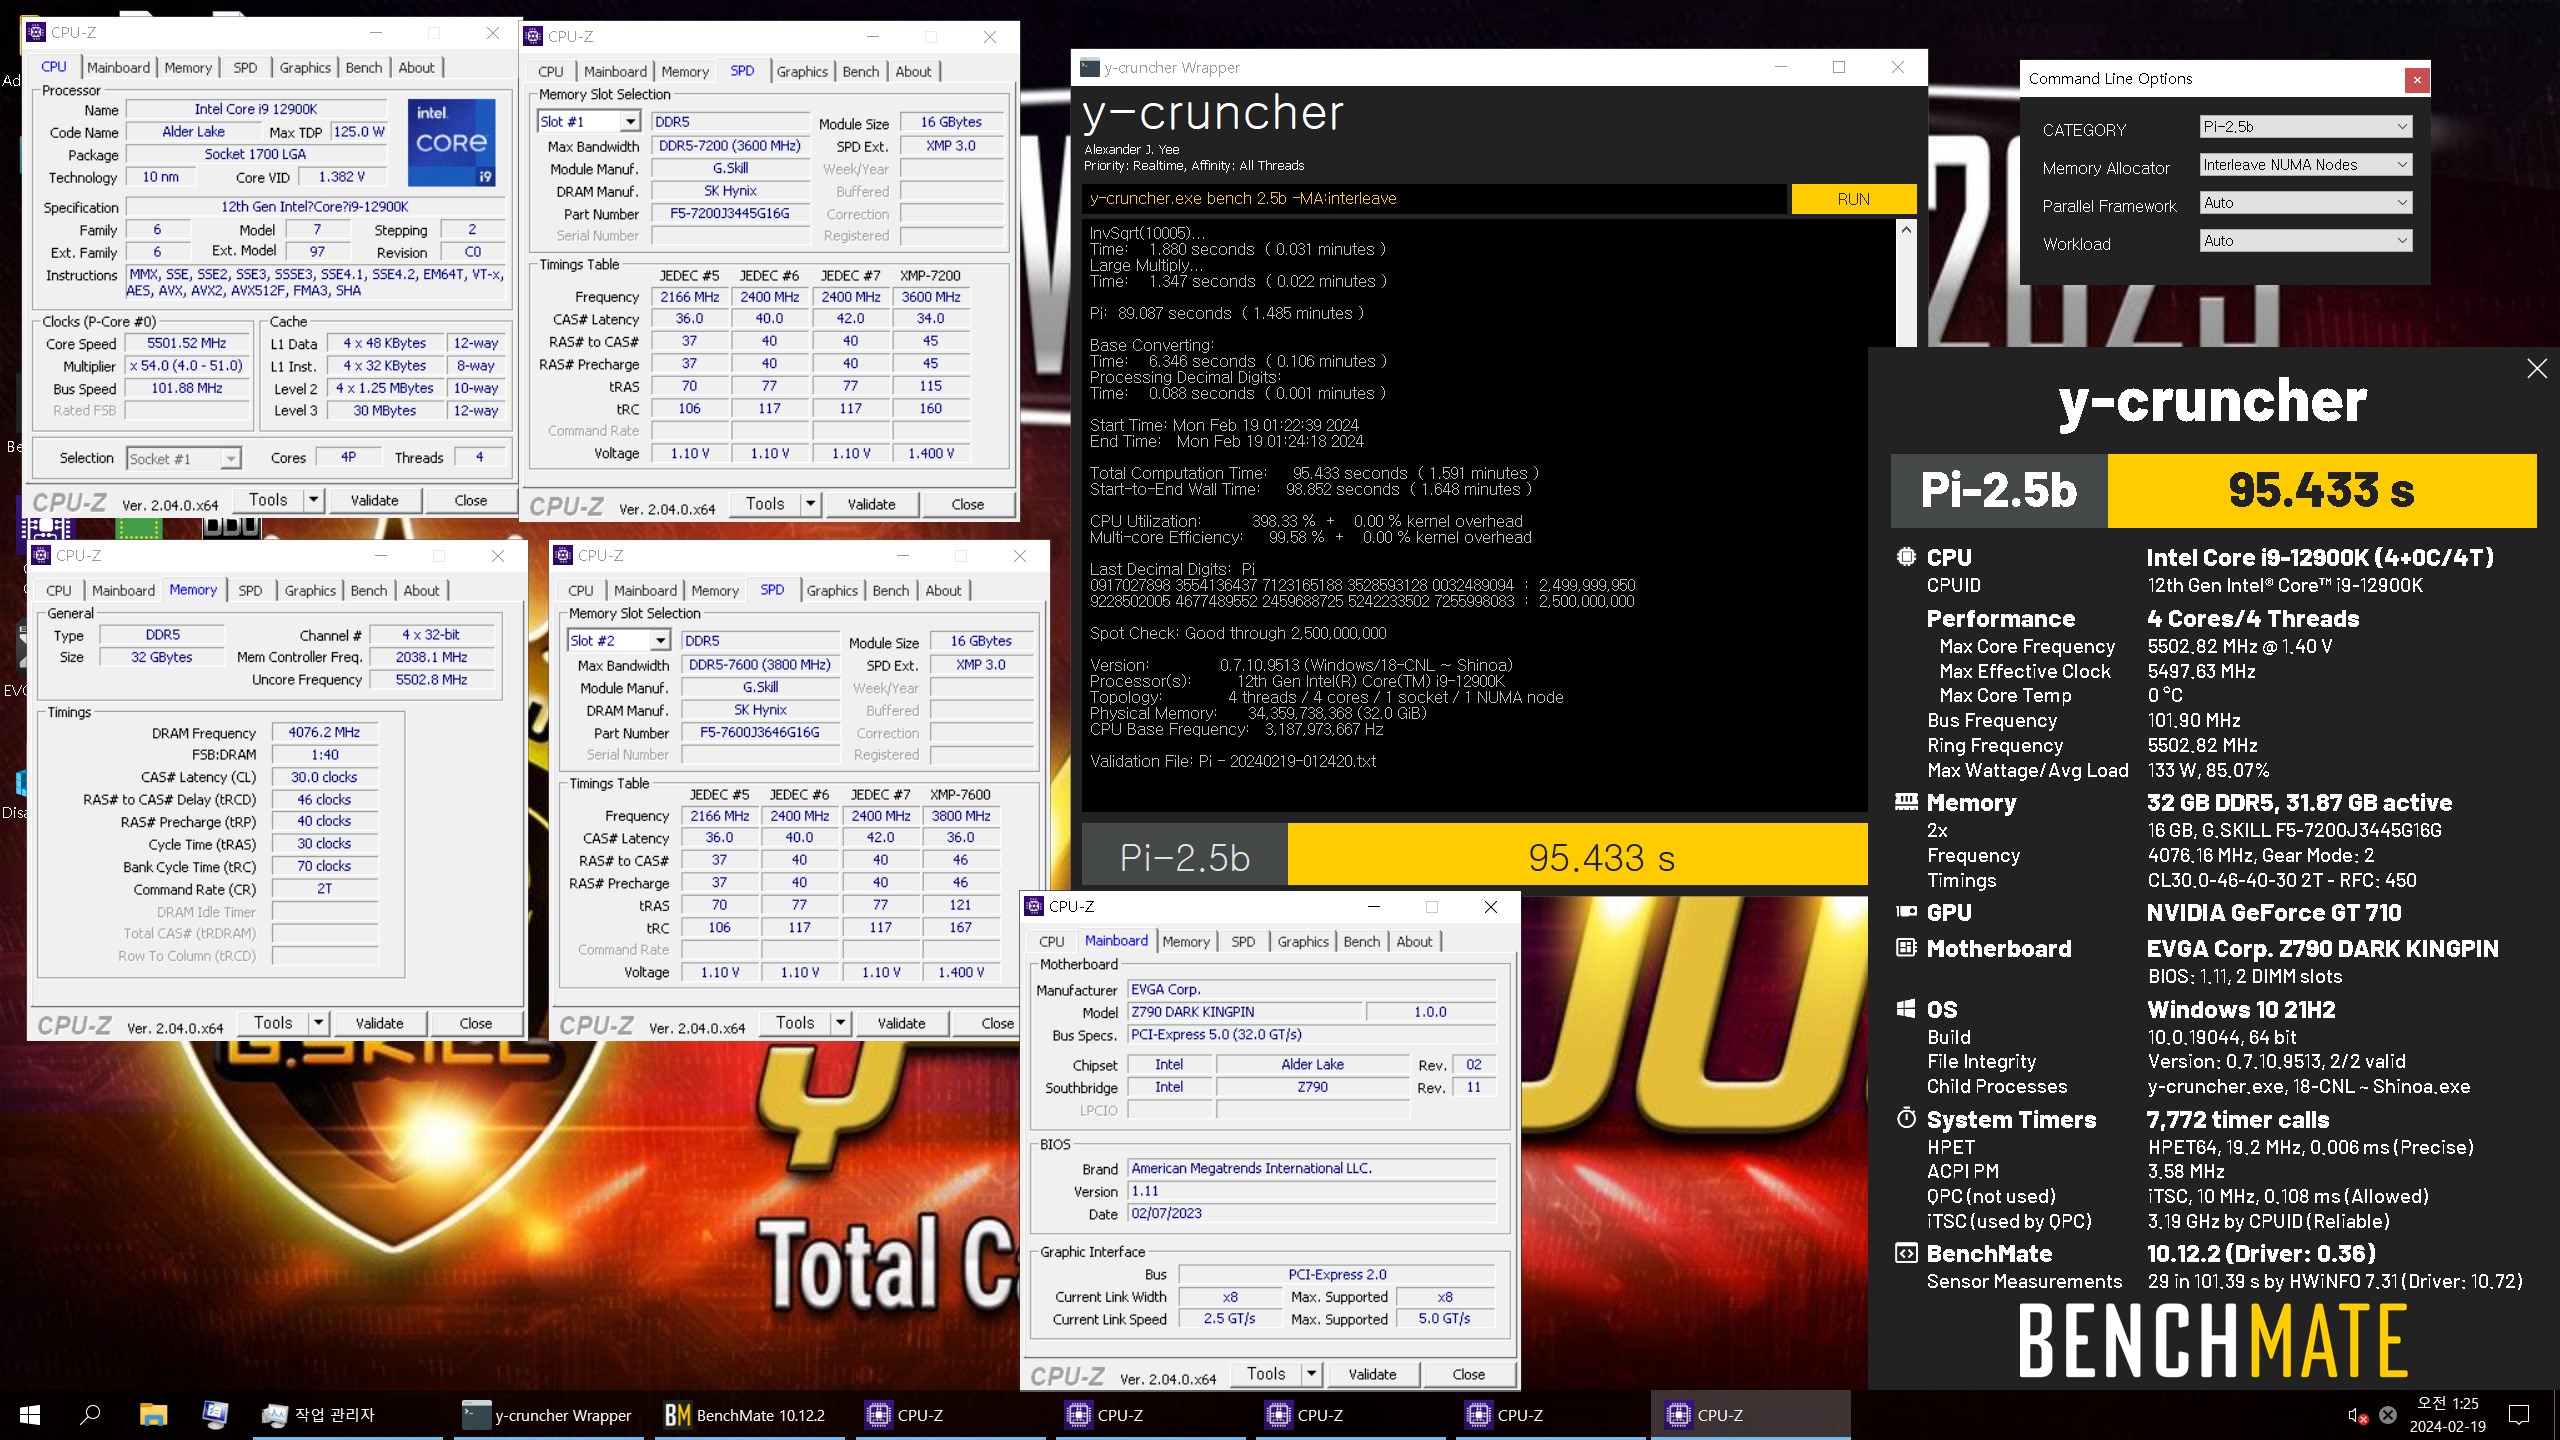Open Memory tab in Slot #2 SPD window
The width and height of the screenshot is (2560, 1440).
715,591
